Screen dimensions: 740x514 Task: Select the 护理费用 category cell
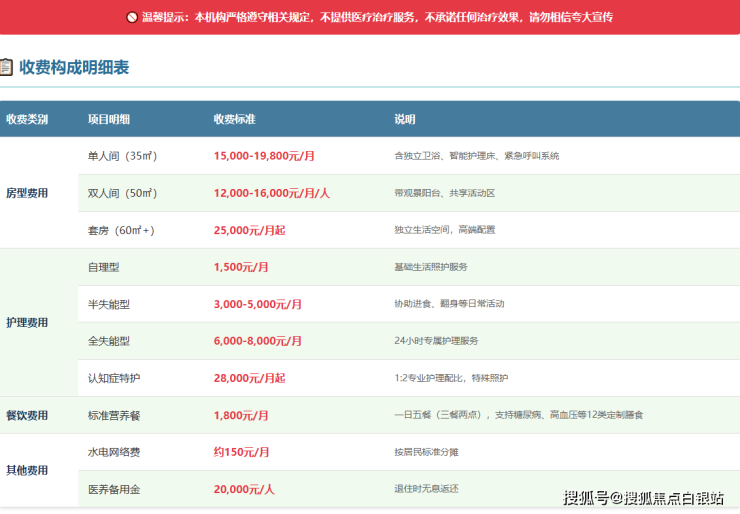[26, 323]
